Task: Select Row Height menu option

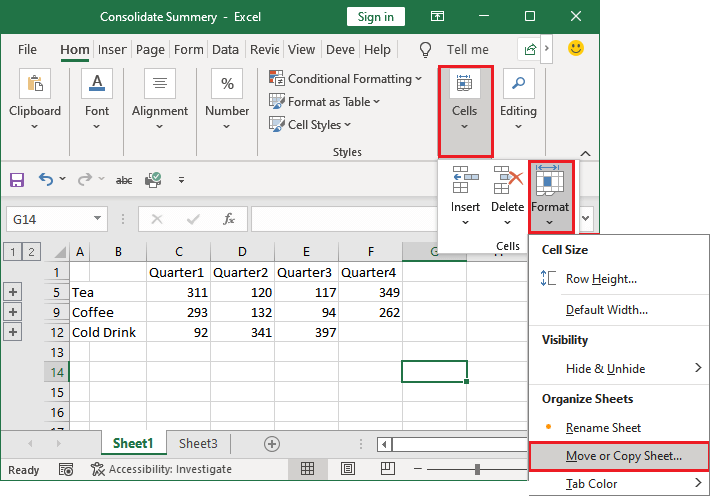Action: pos(619,279)
